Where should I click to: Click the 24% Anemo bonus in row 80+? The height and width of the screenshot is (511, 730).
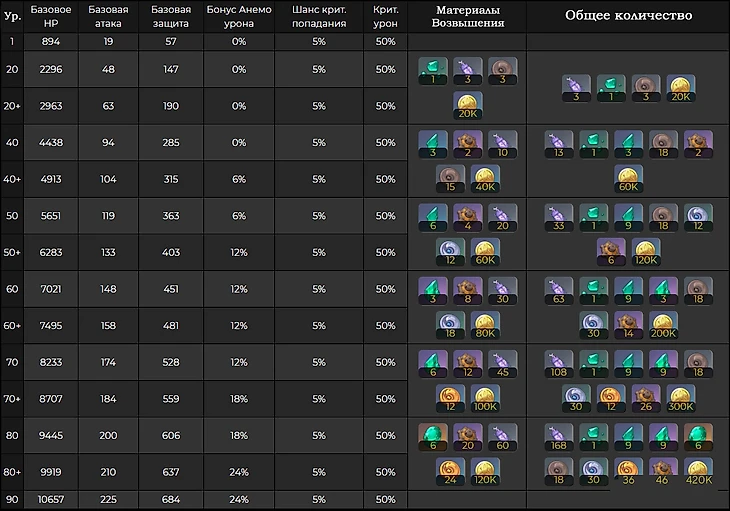pyautogui.click(x=238, y=472)
